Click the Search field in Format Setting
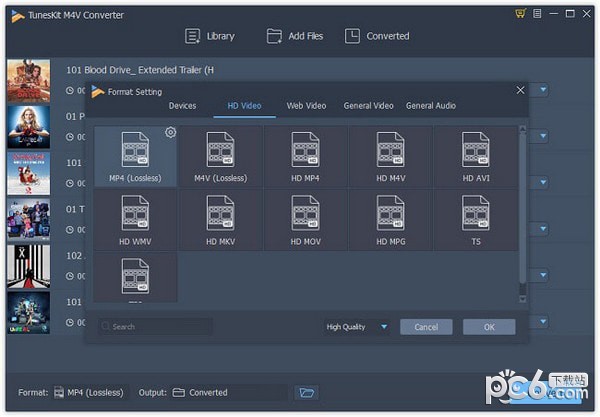Image resolution: width=600 pixels, height=417 pixels. (155, 327)
